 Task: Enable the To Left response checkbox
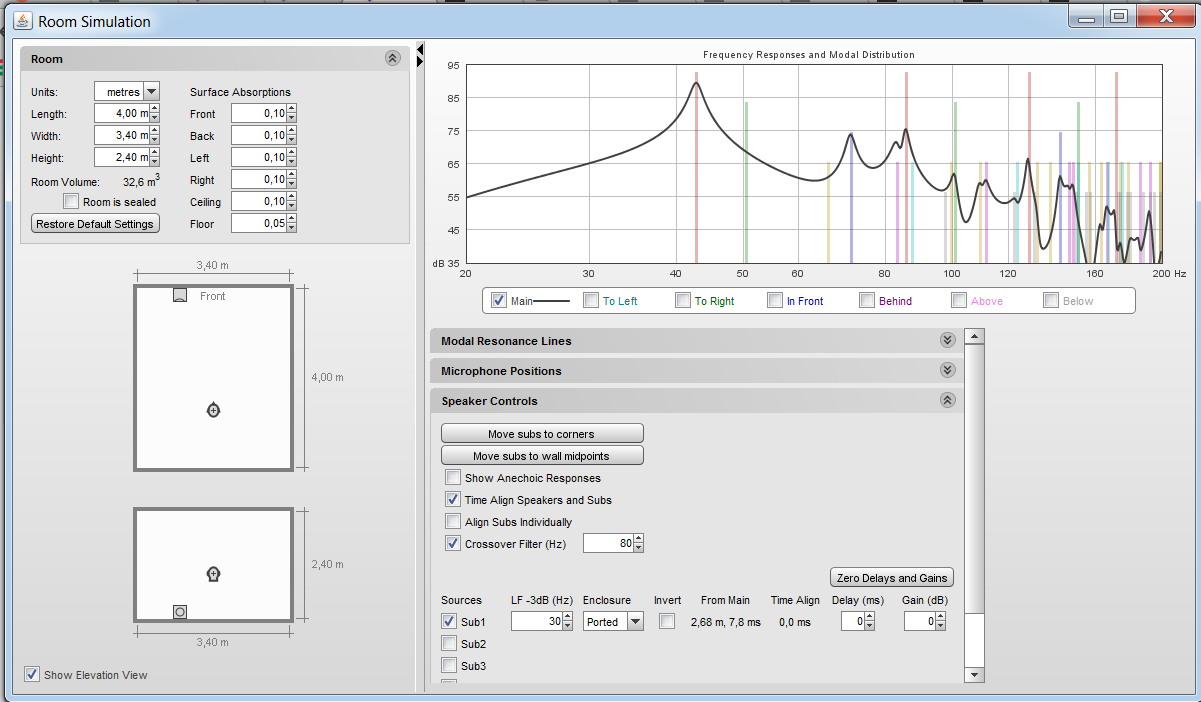click(x=591, y=300)
